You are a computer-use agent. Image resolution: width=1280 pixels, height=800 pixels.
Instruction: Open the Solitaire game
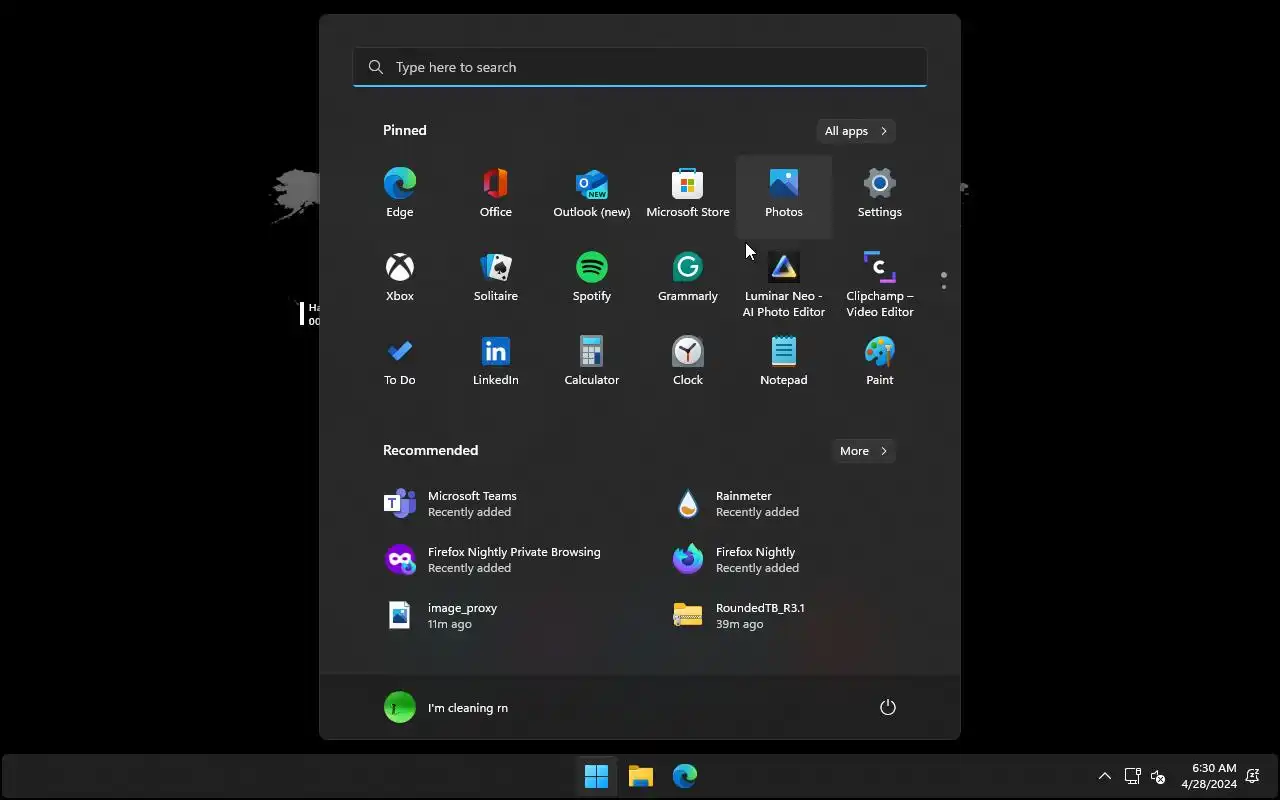point(496,279)
